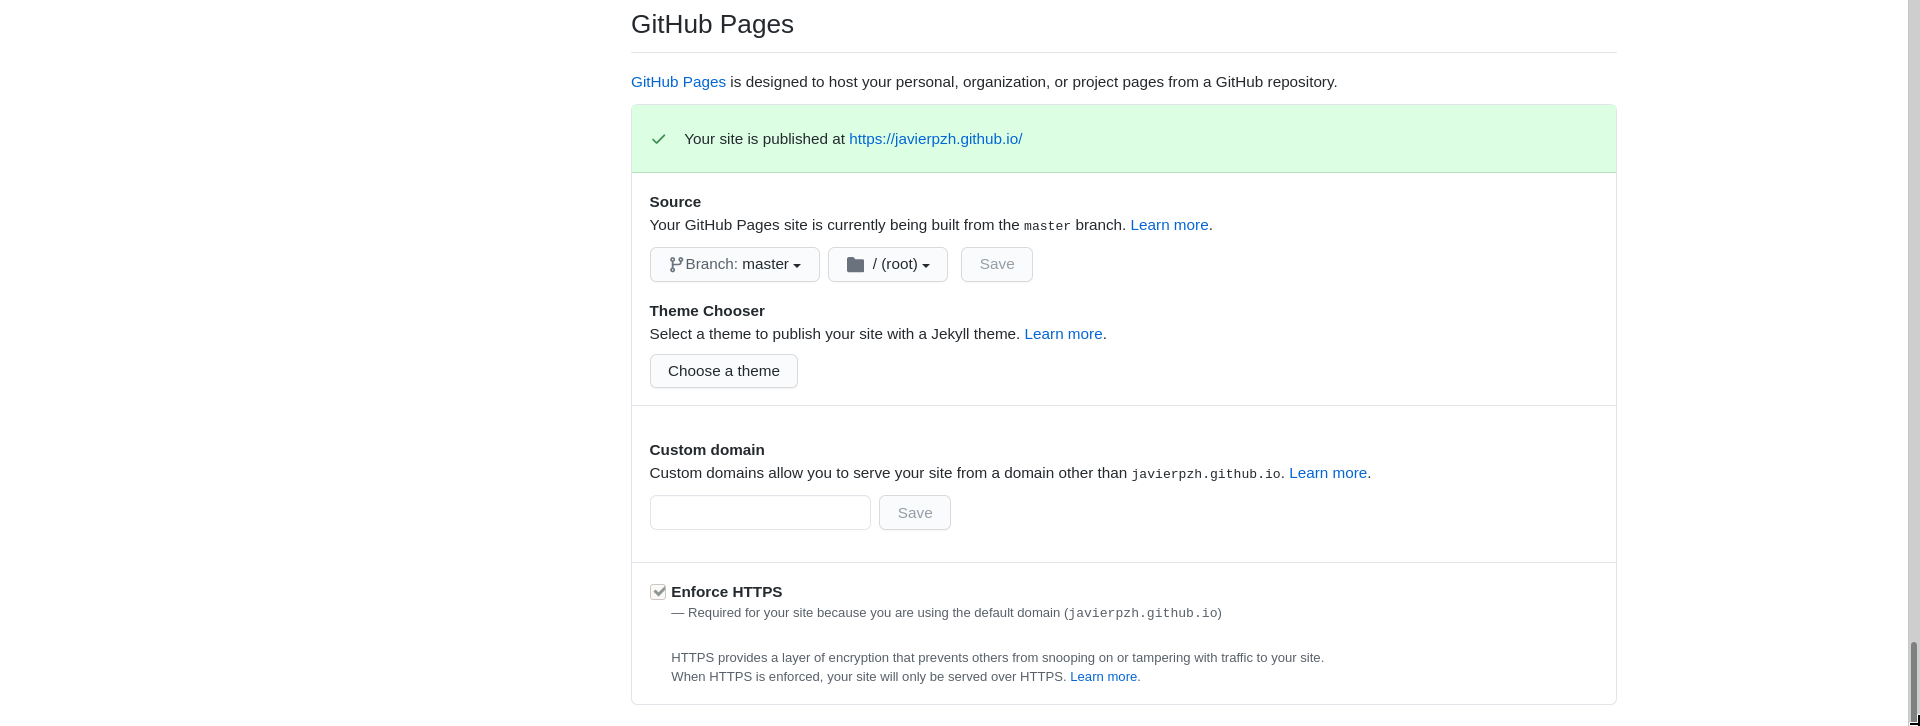Click Learn more link in Source section
The image size is (1920, 726).
click(1169, 225)
